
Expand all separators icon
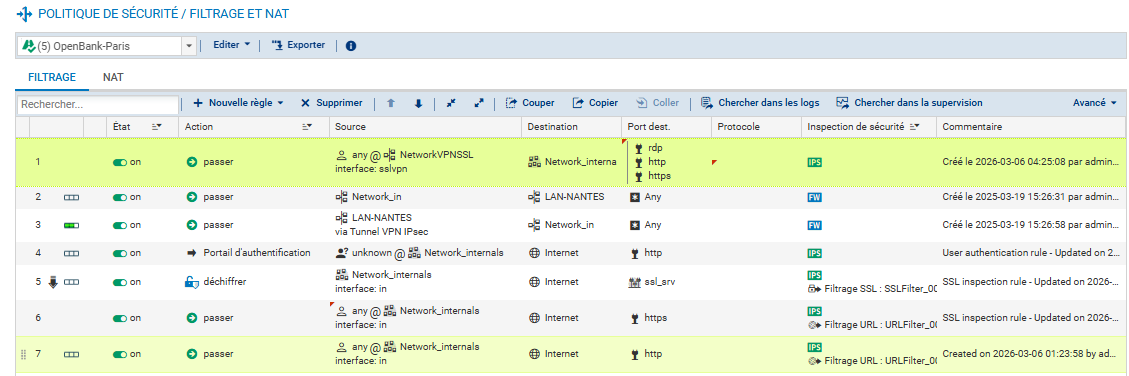point(479,103)
